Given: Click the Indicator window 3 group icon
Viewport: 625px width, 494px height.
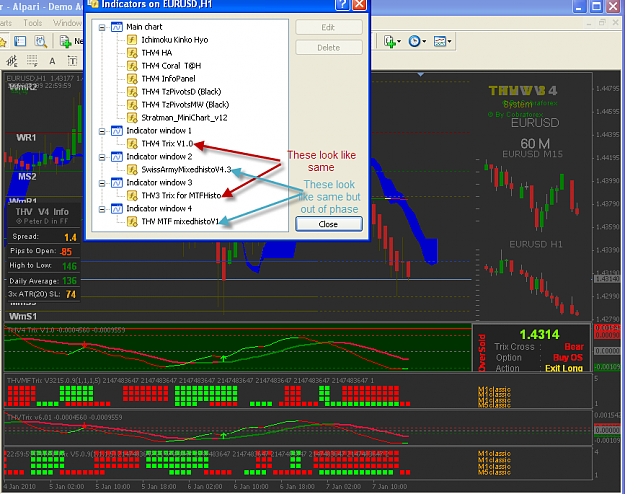Looking at the screenshot, I should coord(117,183).
